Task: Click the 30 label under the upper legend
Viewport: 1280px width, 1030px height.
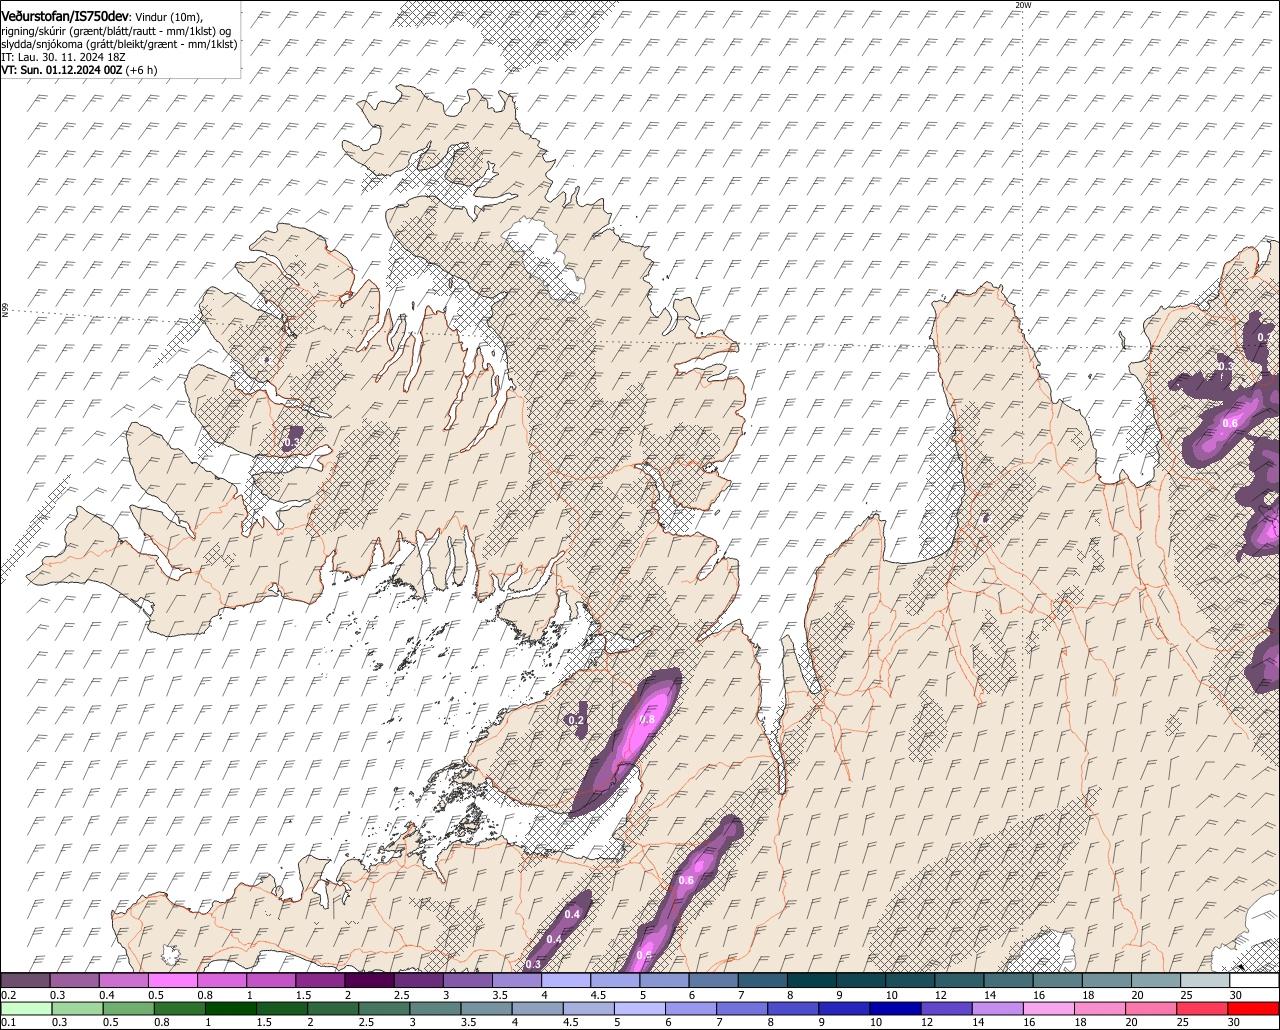Action: [x=1235, y=995]
